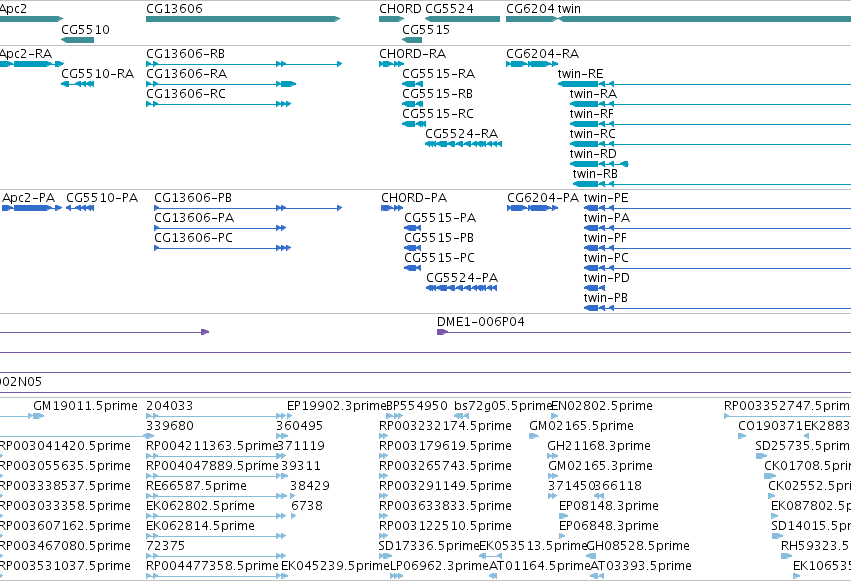Select the CG13606-RA transcript label

coord(186,74)
